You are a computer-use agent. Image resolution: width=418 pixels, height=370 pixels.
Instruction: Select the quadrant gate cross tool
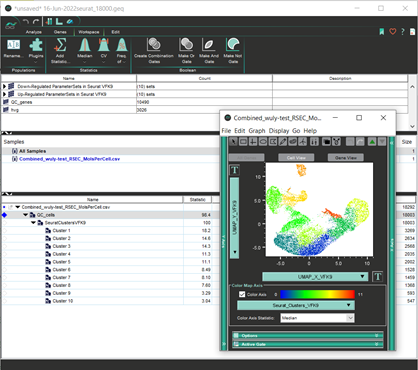(x=253, y=142)
